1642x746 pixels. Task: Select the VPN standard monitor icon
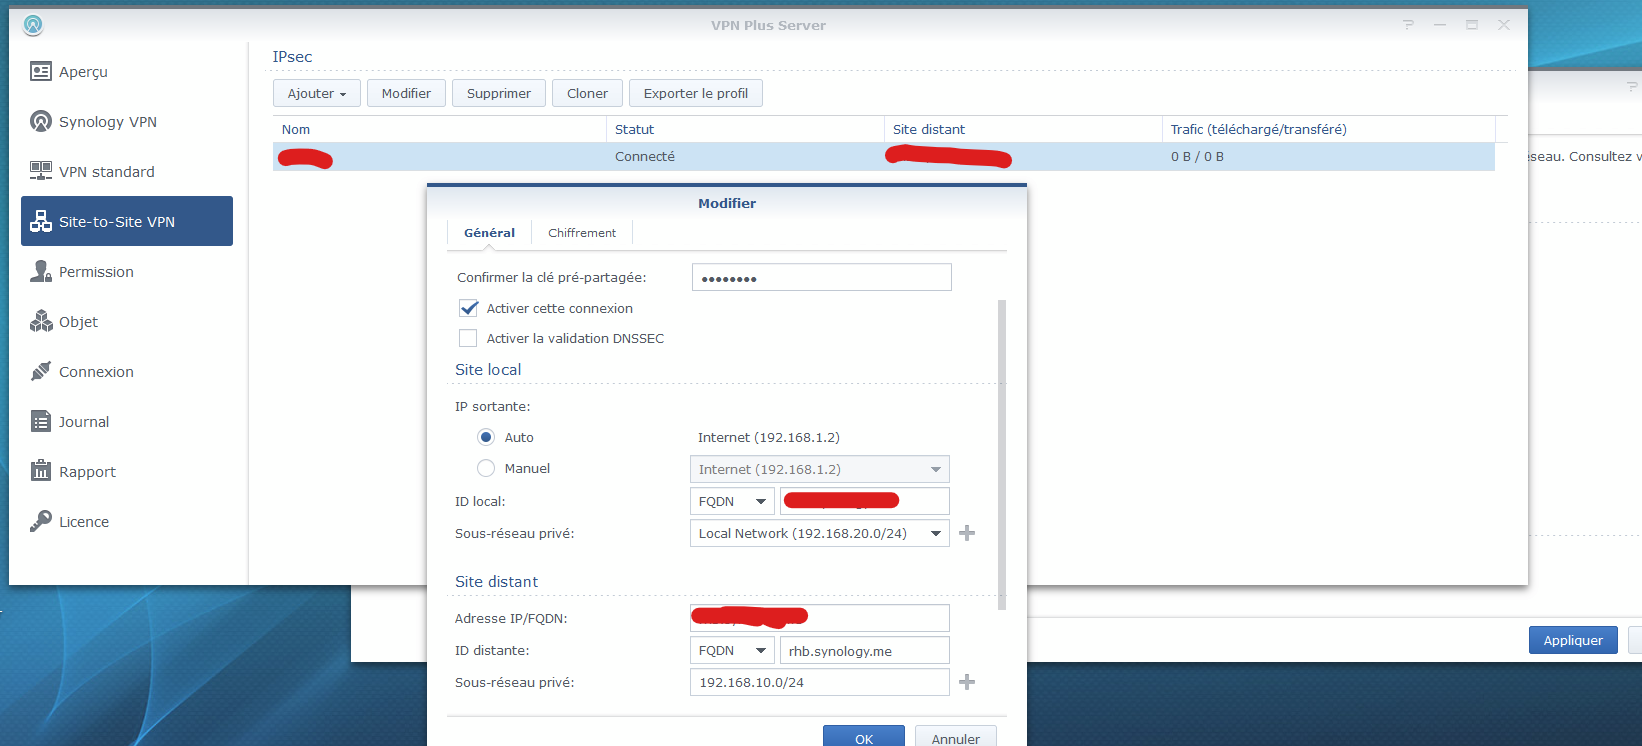pyautogui.click(x=41, y=171)
